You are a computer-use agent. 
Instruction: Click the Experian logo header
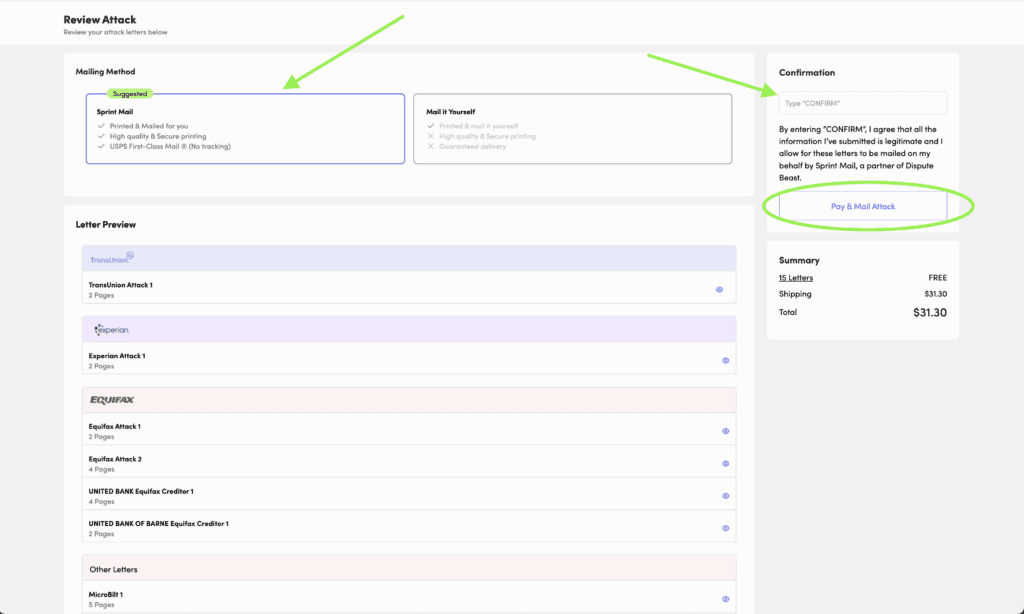(111, 329)
